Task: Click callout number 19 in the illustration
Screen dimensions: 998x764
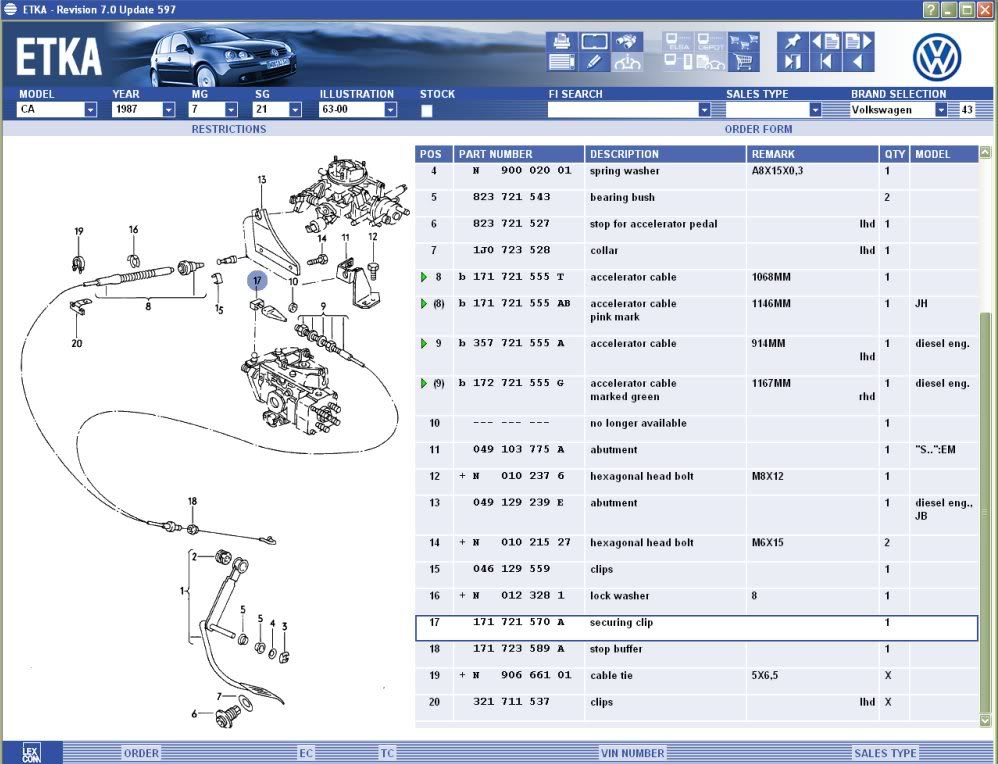Action: point(78,232)
